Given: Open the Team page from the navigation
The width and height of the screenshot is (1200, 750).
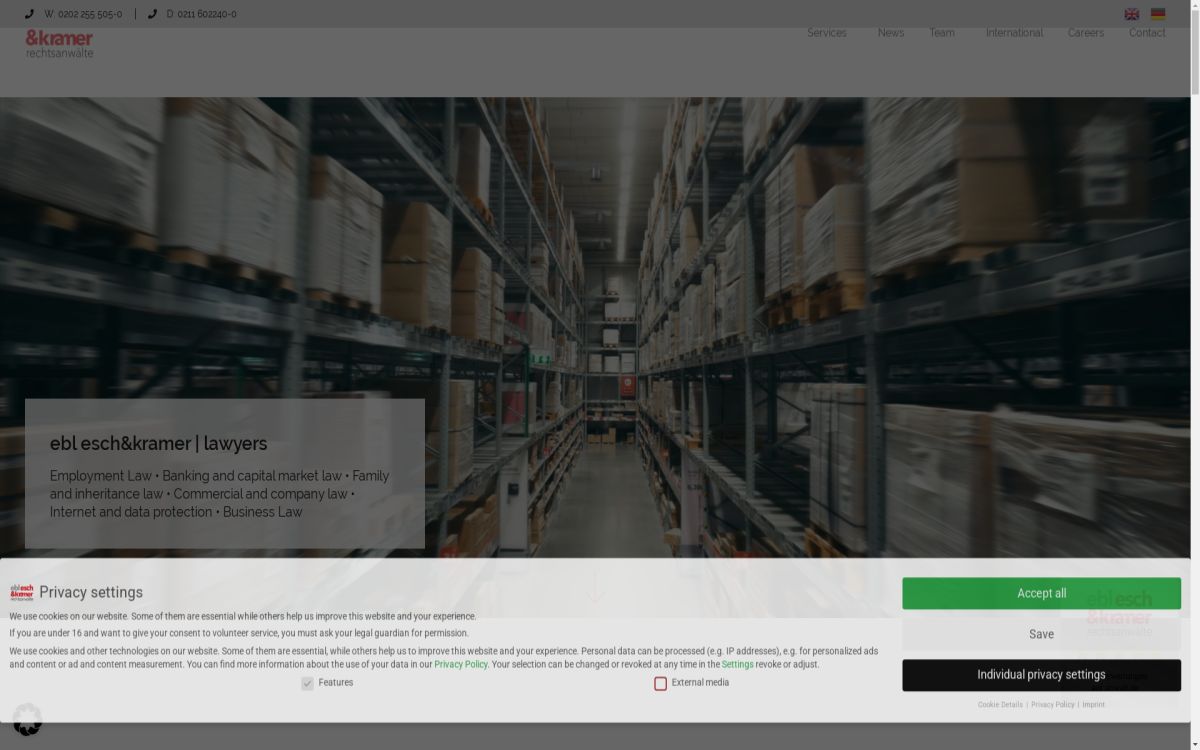Looking at the screenshot, I should click(x=942, y=32).
